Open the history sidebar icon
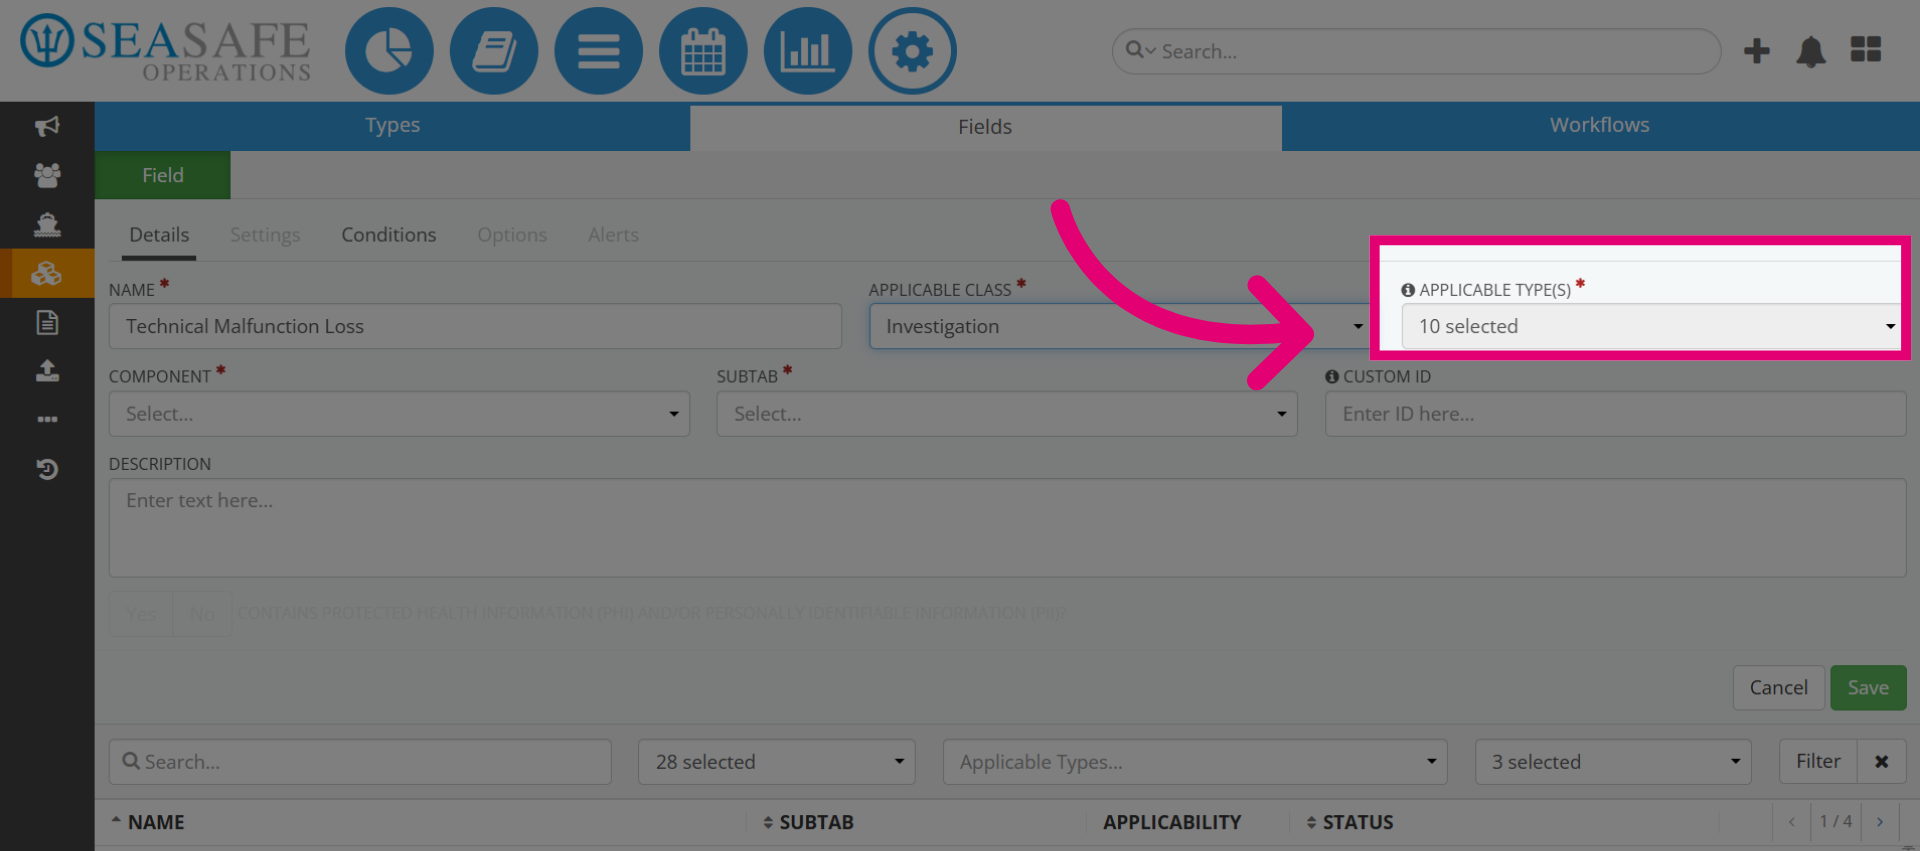The image size is (1920, 851). [47, 469]
